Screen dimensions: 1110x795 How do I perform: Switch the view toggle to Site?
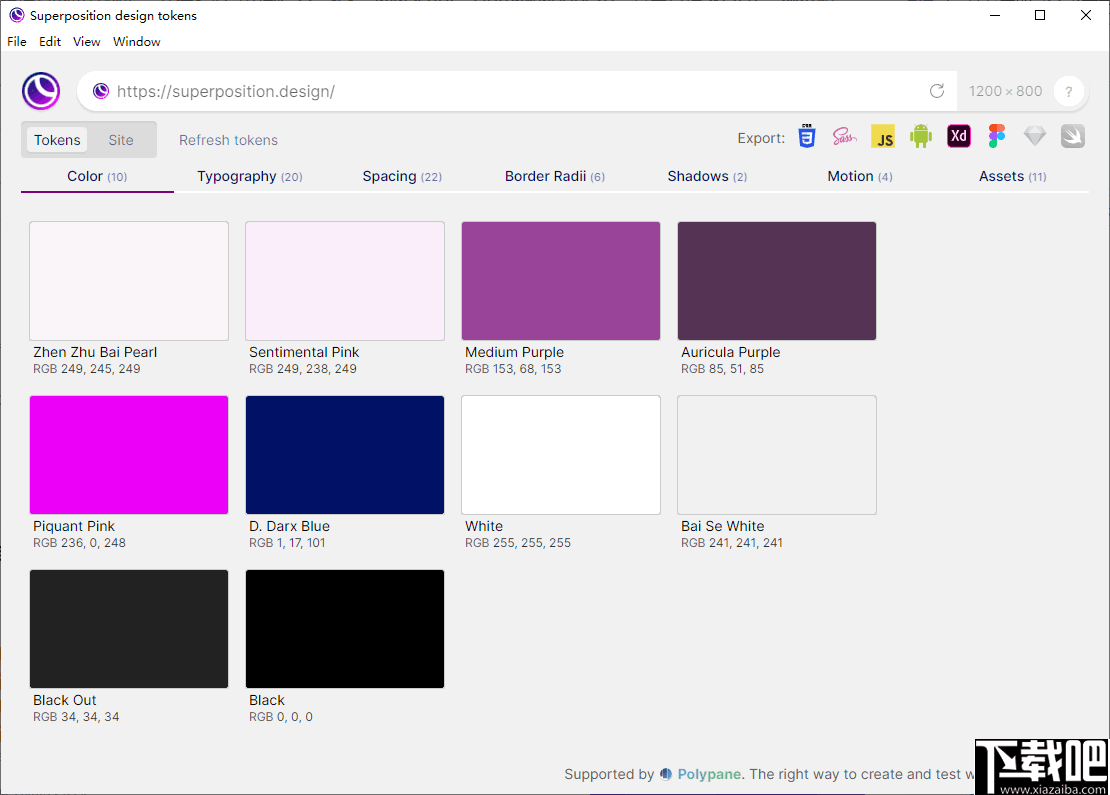tap(121, 140)
